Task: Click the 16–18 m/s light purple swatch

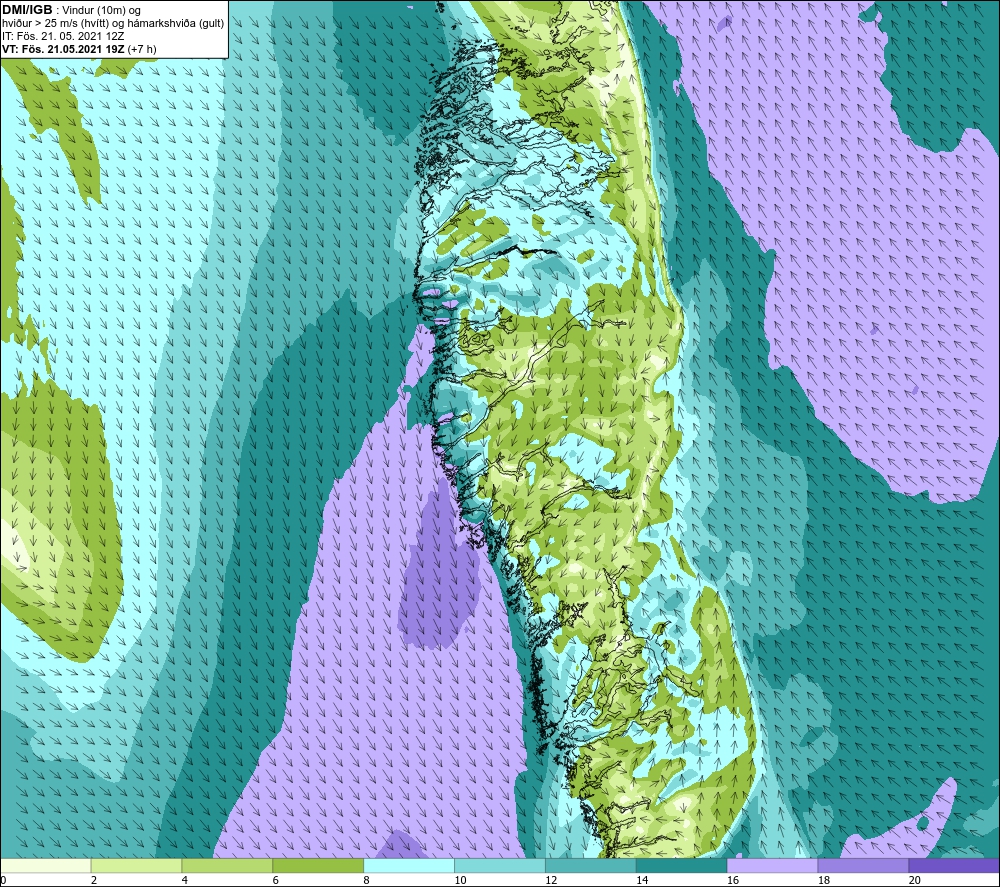Action: click(772, 866)
